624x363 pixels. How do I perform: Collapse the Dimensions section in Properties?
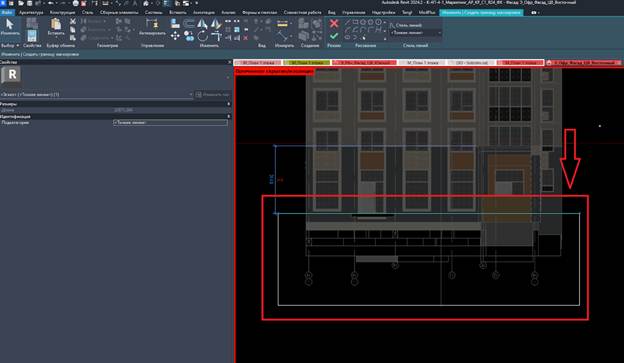(x=229, y=104)
